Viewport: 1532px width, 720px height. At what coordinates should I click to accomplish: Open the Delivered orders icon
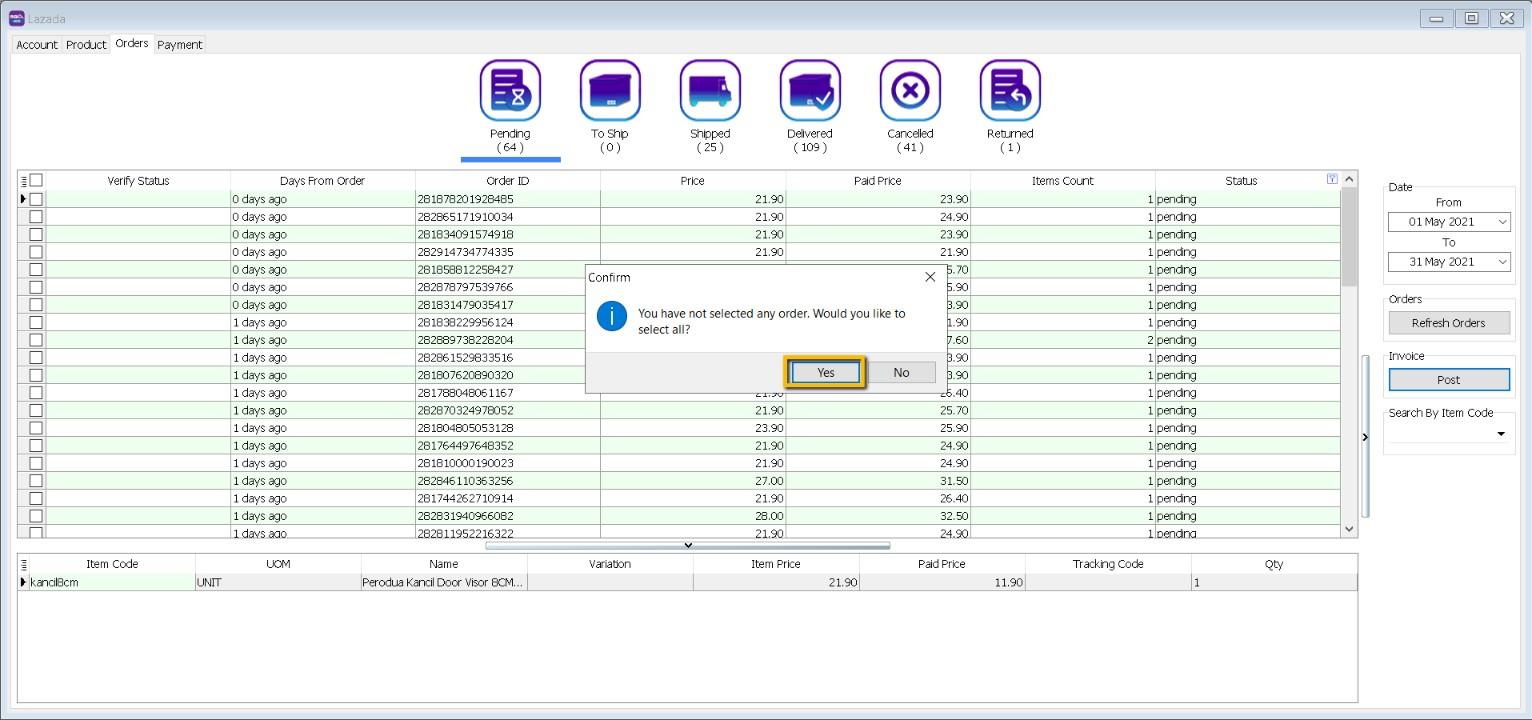coord(810,91)
